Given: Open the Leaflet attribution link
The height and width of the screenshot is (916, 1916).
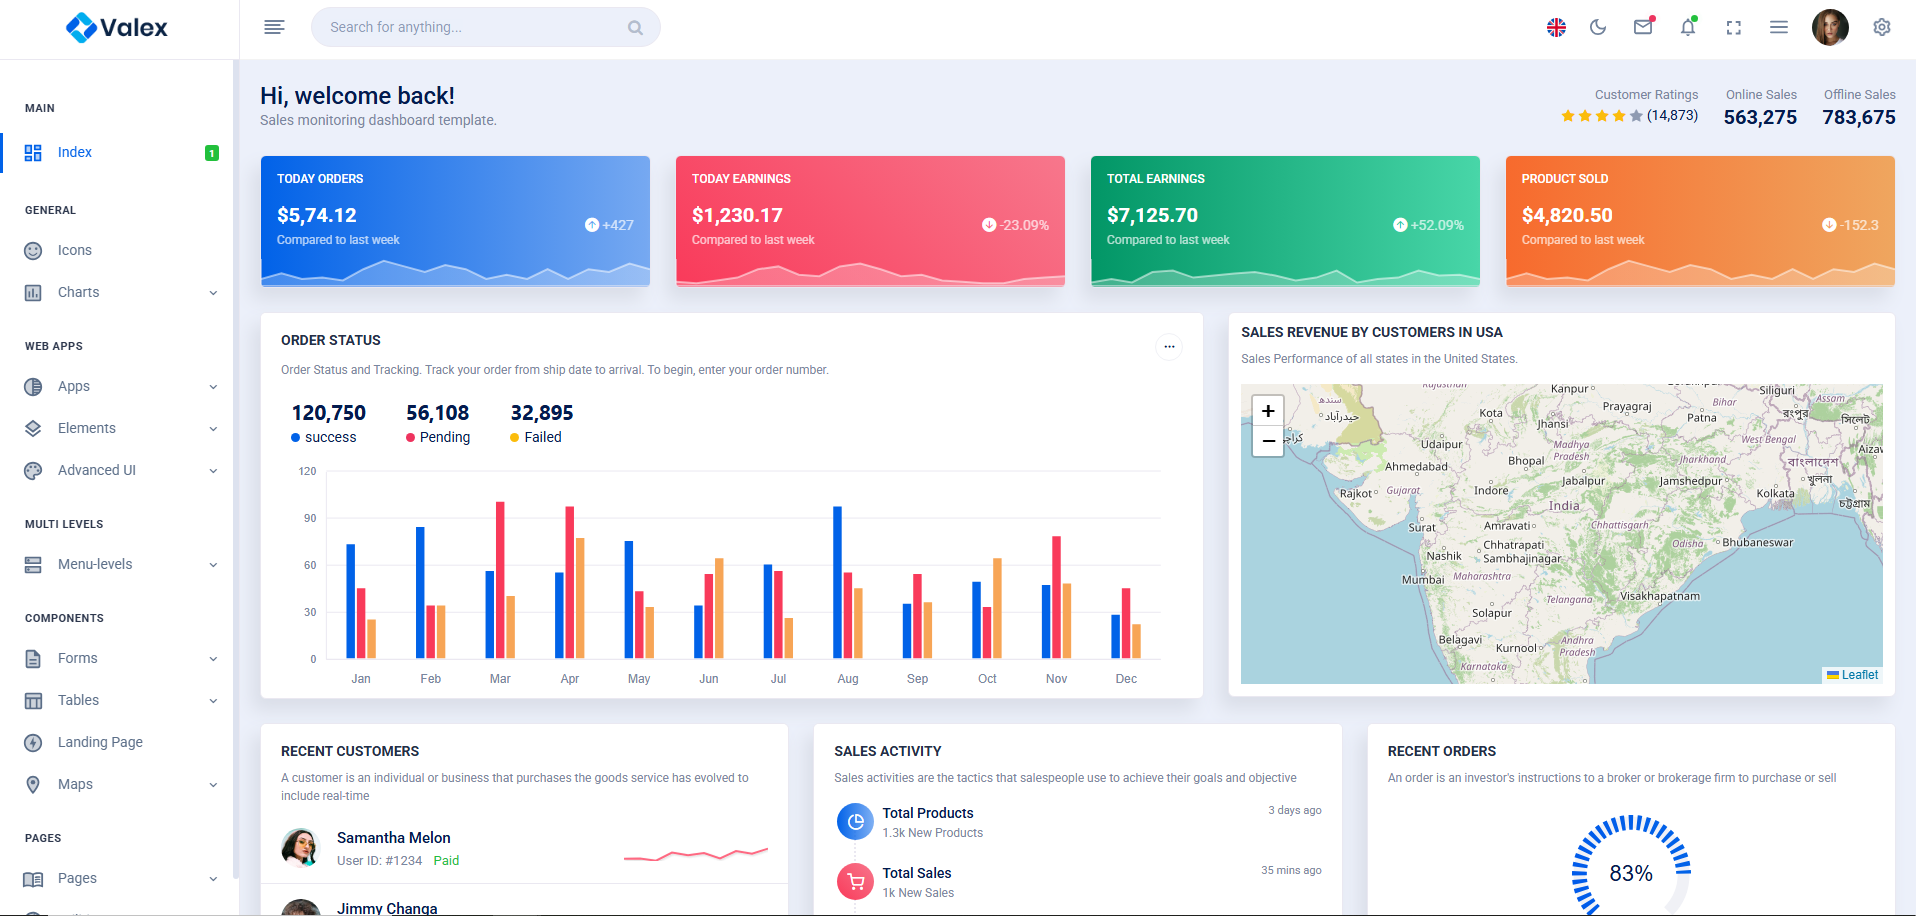Looking at the screenshot, I should 1852,675.
